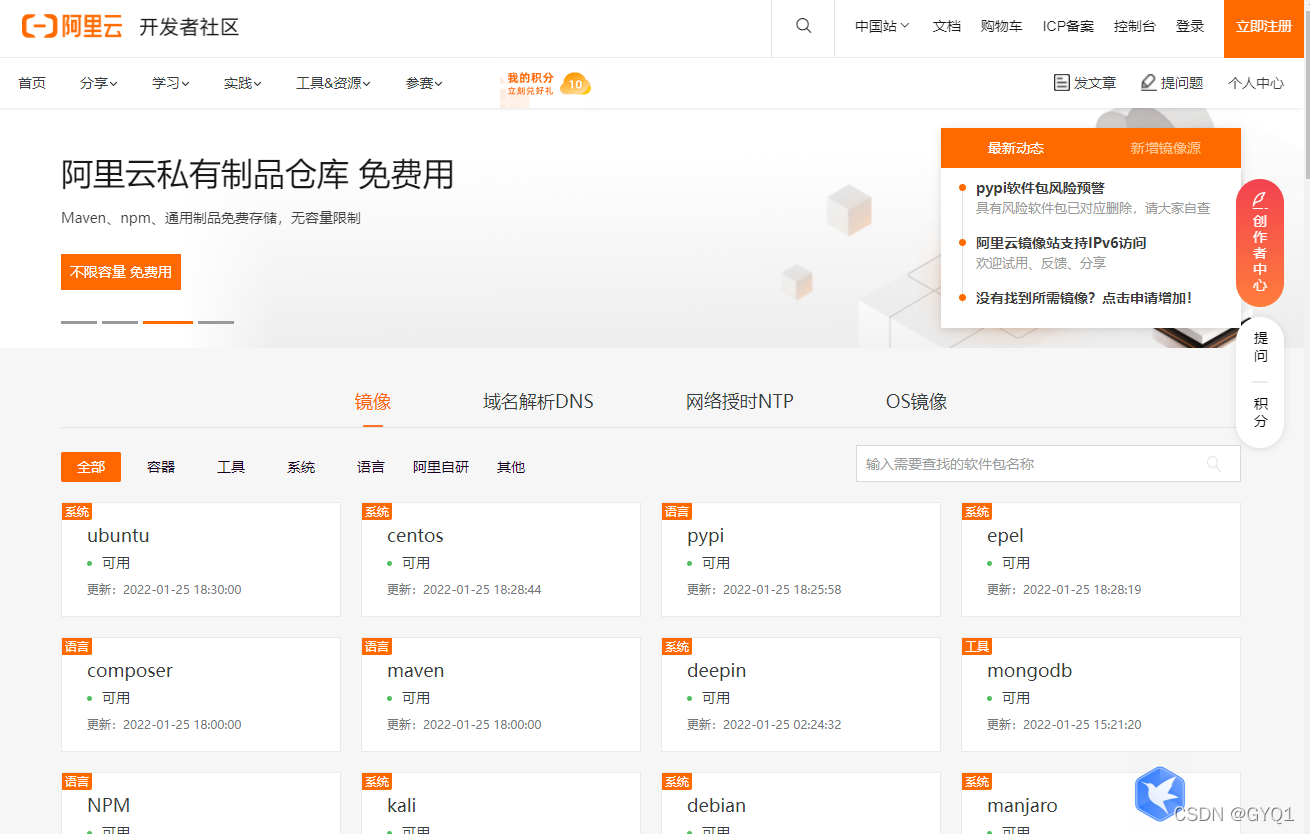Select the 网络授时NTP tab
Viewport: 1310px width, 834px height.
pos(740,402)
